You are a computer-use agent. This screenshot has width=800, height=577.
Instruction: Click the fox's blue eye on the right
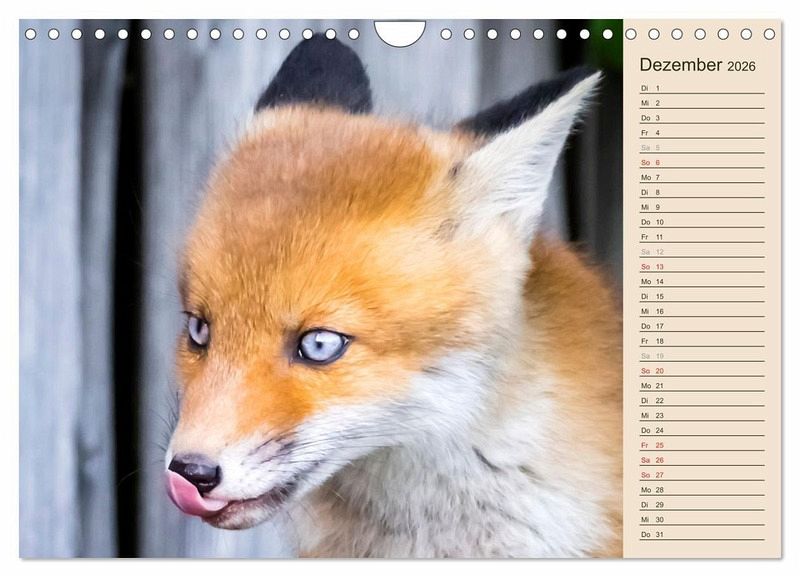pos(322,346)
